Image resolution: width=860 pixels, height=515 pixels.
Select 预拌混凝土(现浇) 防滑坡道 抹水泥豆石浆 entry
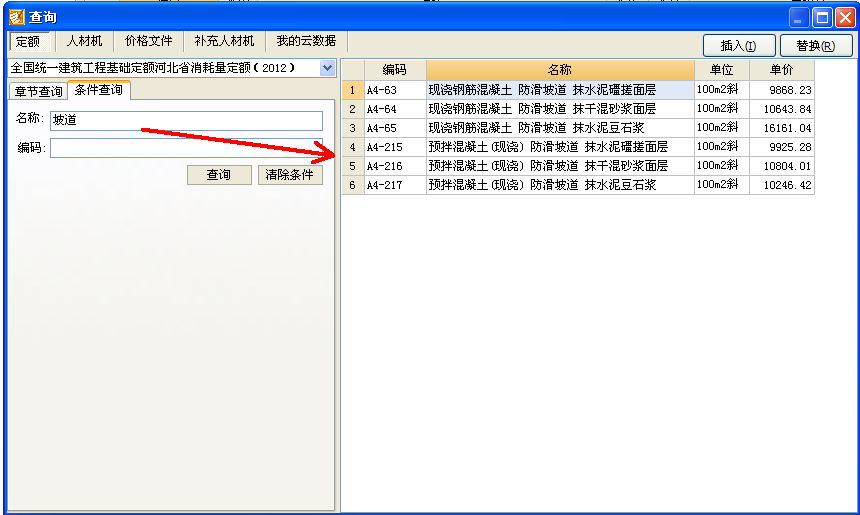(x=560, y=185)
